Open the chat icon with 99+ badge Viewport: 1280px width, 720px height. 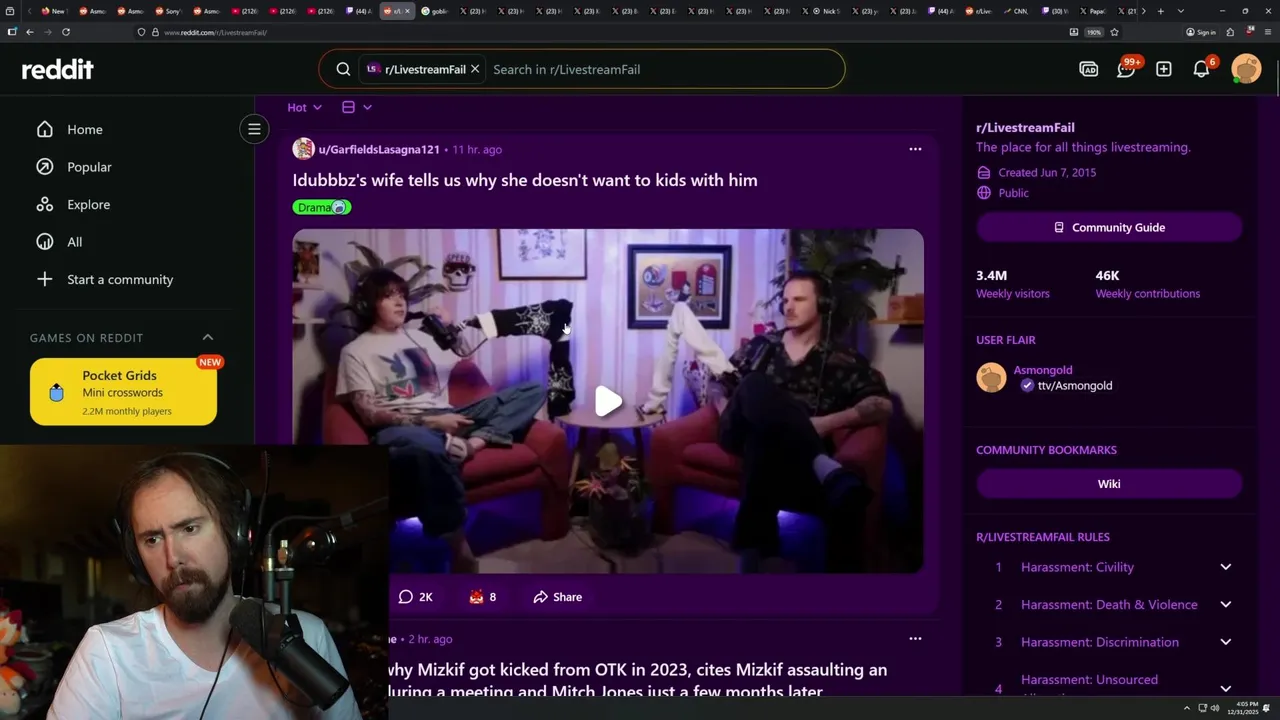(x=1126, y=68)
